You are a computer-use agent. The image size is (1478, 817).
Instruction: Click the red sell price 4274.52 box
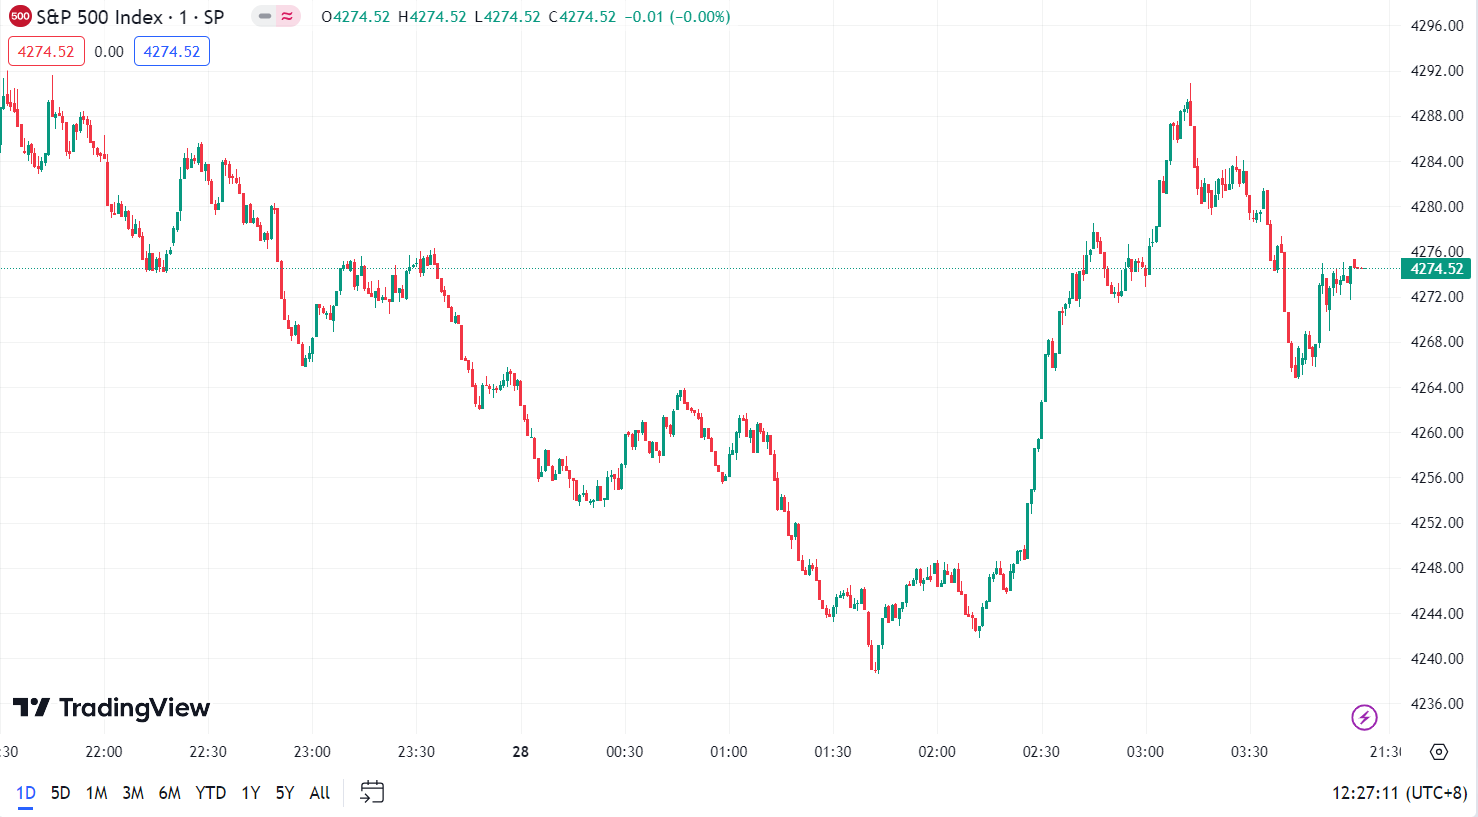click(x=46, y=52)
